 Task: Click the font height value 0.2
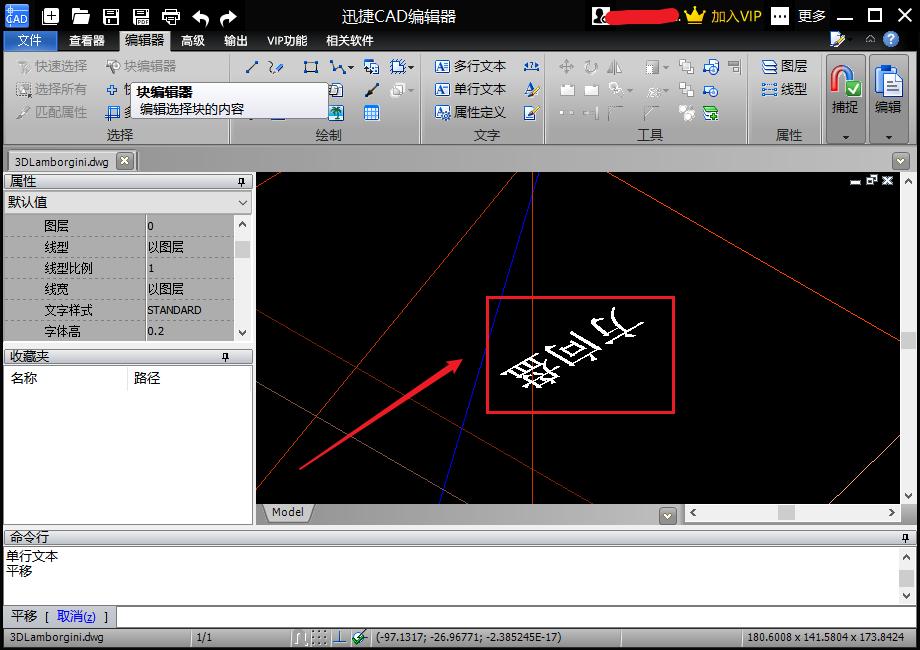pos(155,331)
